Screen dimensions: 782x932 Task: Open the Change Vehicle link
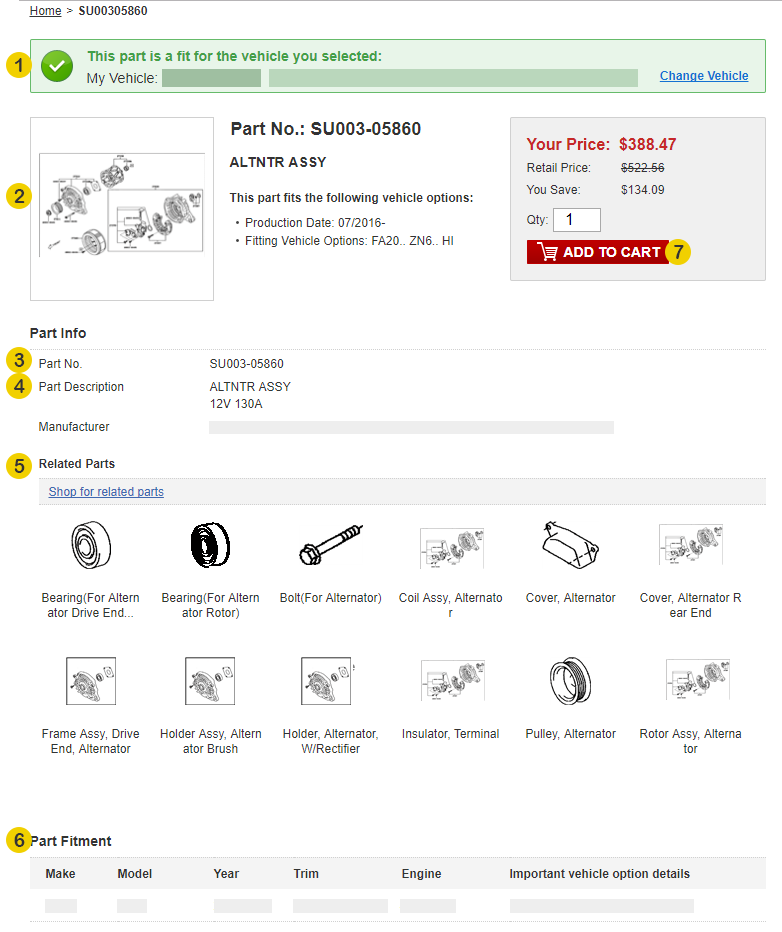click(x=703, y=76)
